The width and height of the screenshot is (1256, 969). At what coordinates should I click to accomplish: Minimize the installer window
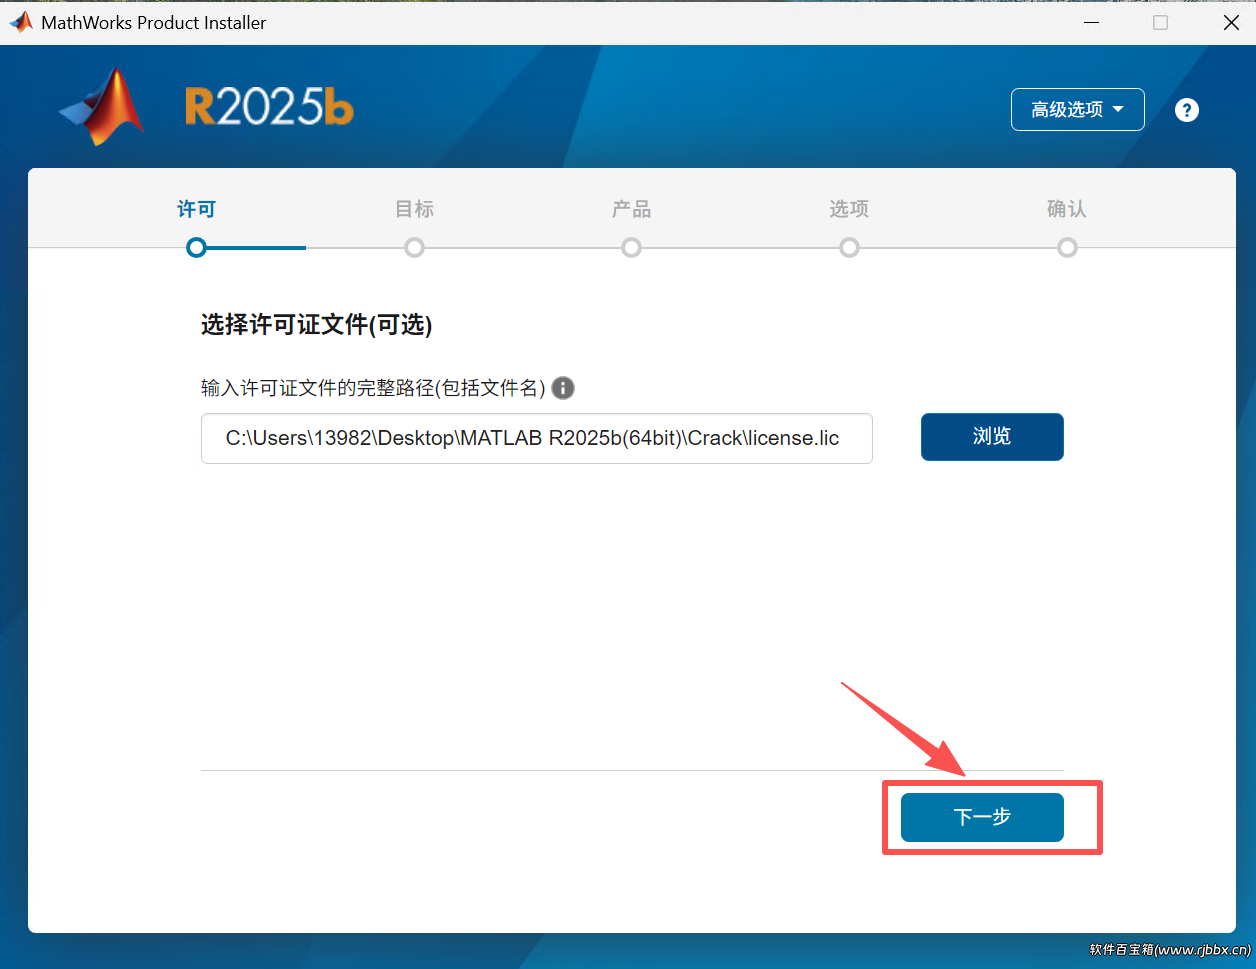[1089, 22]
